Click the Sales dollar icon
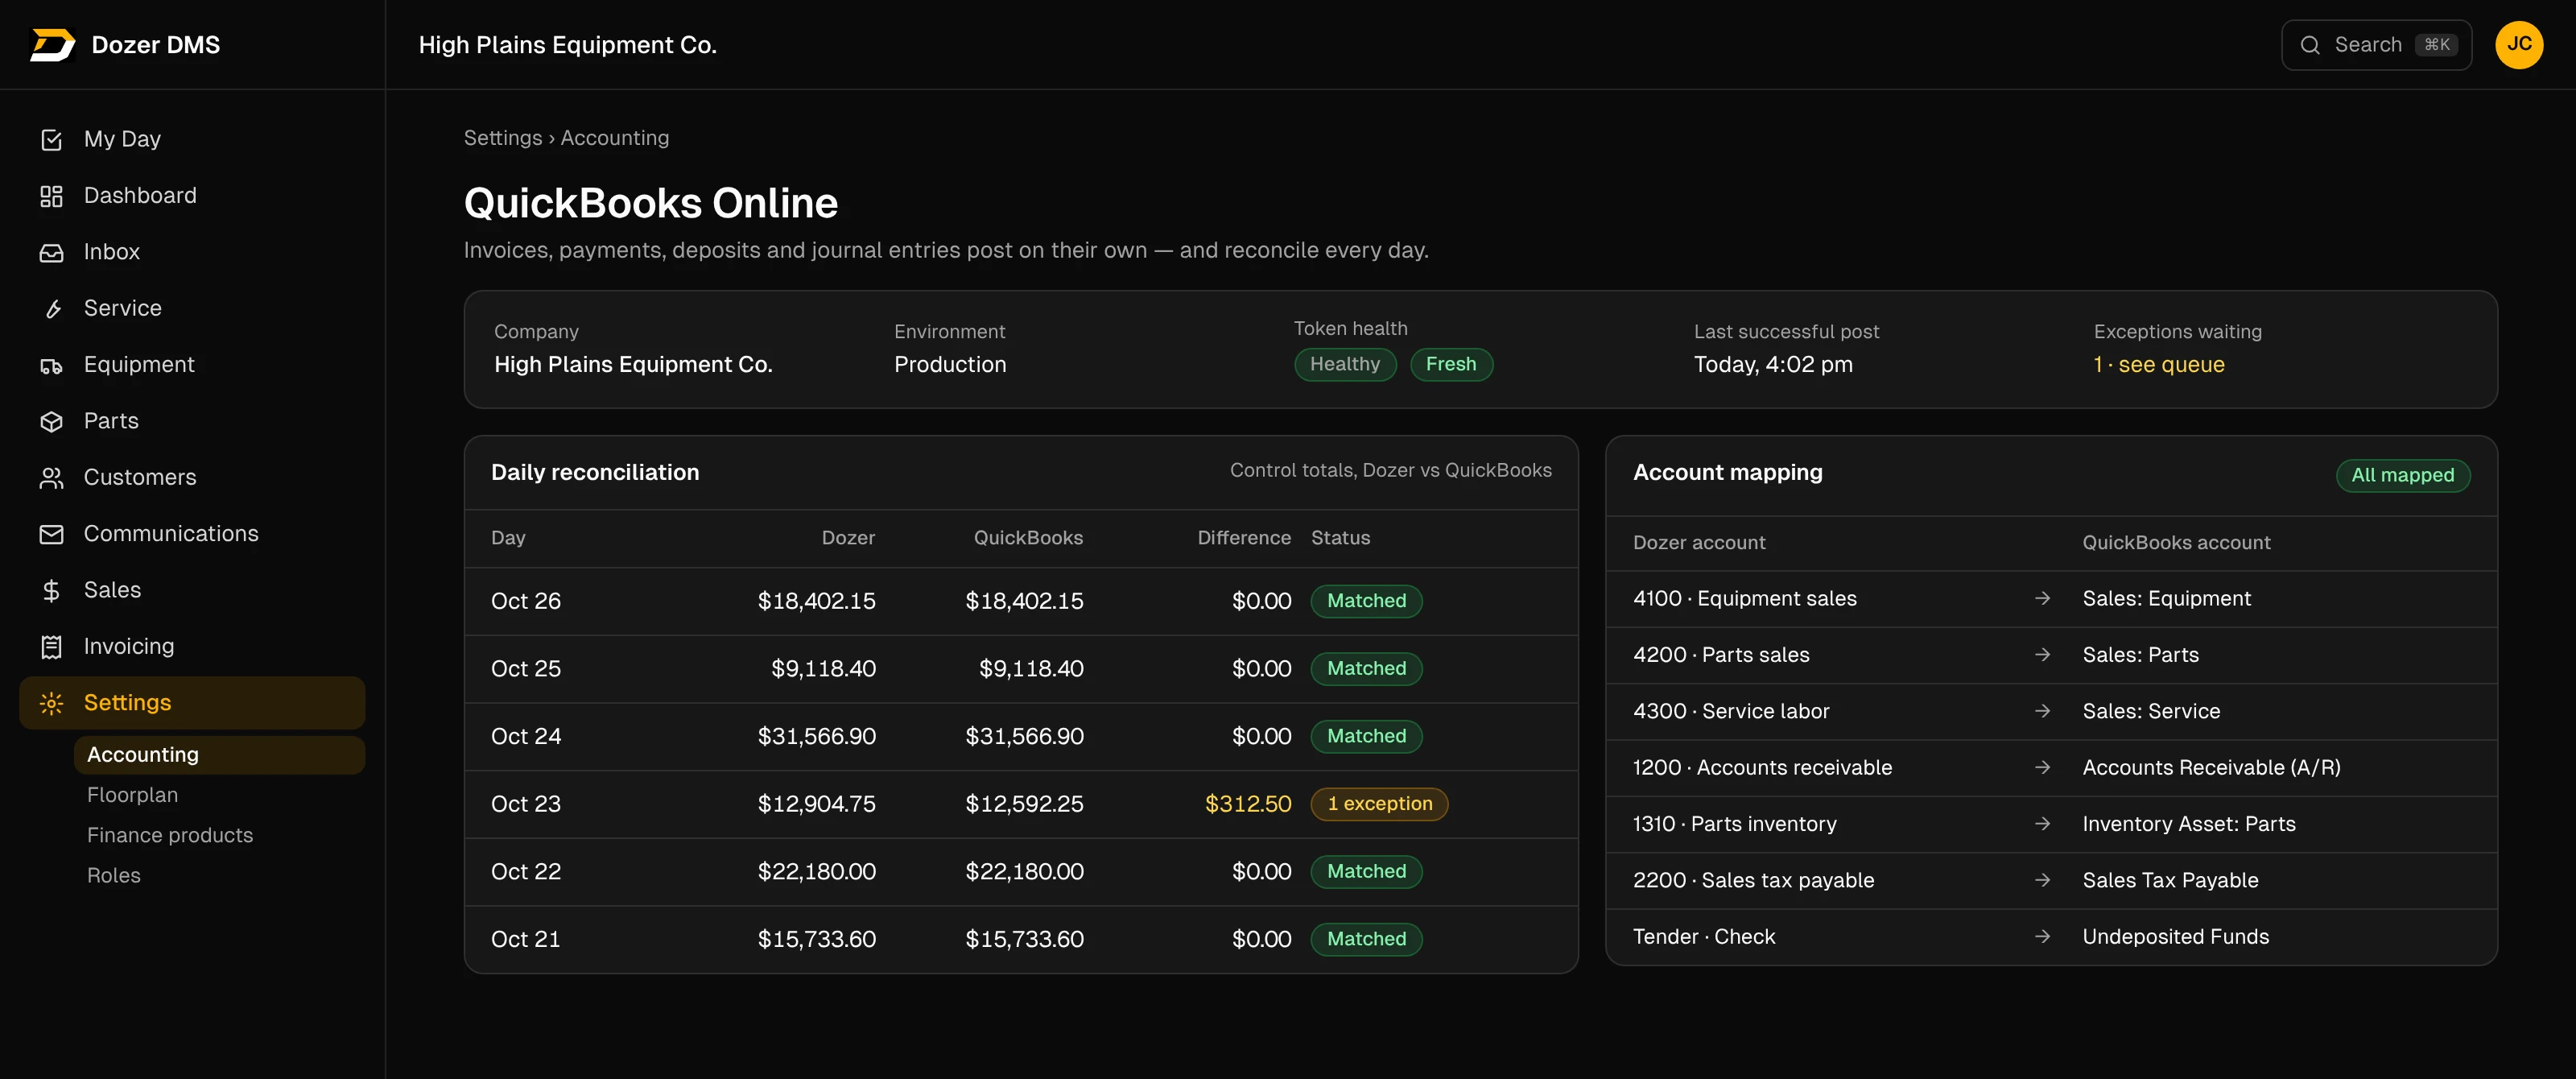Screen dimensions: 2576x1079 51,590
